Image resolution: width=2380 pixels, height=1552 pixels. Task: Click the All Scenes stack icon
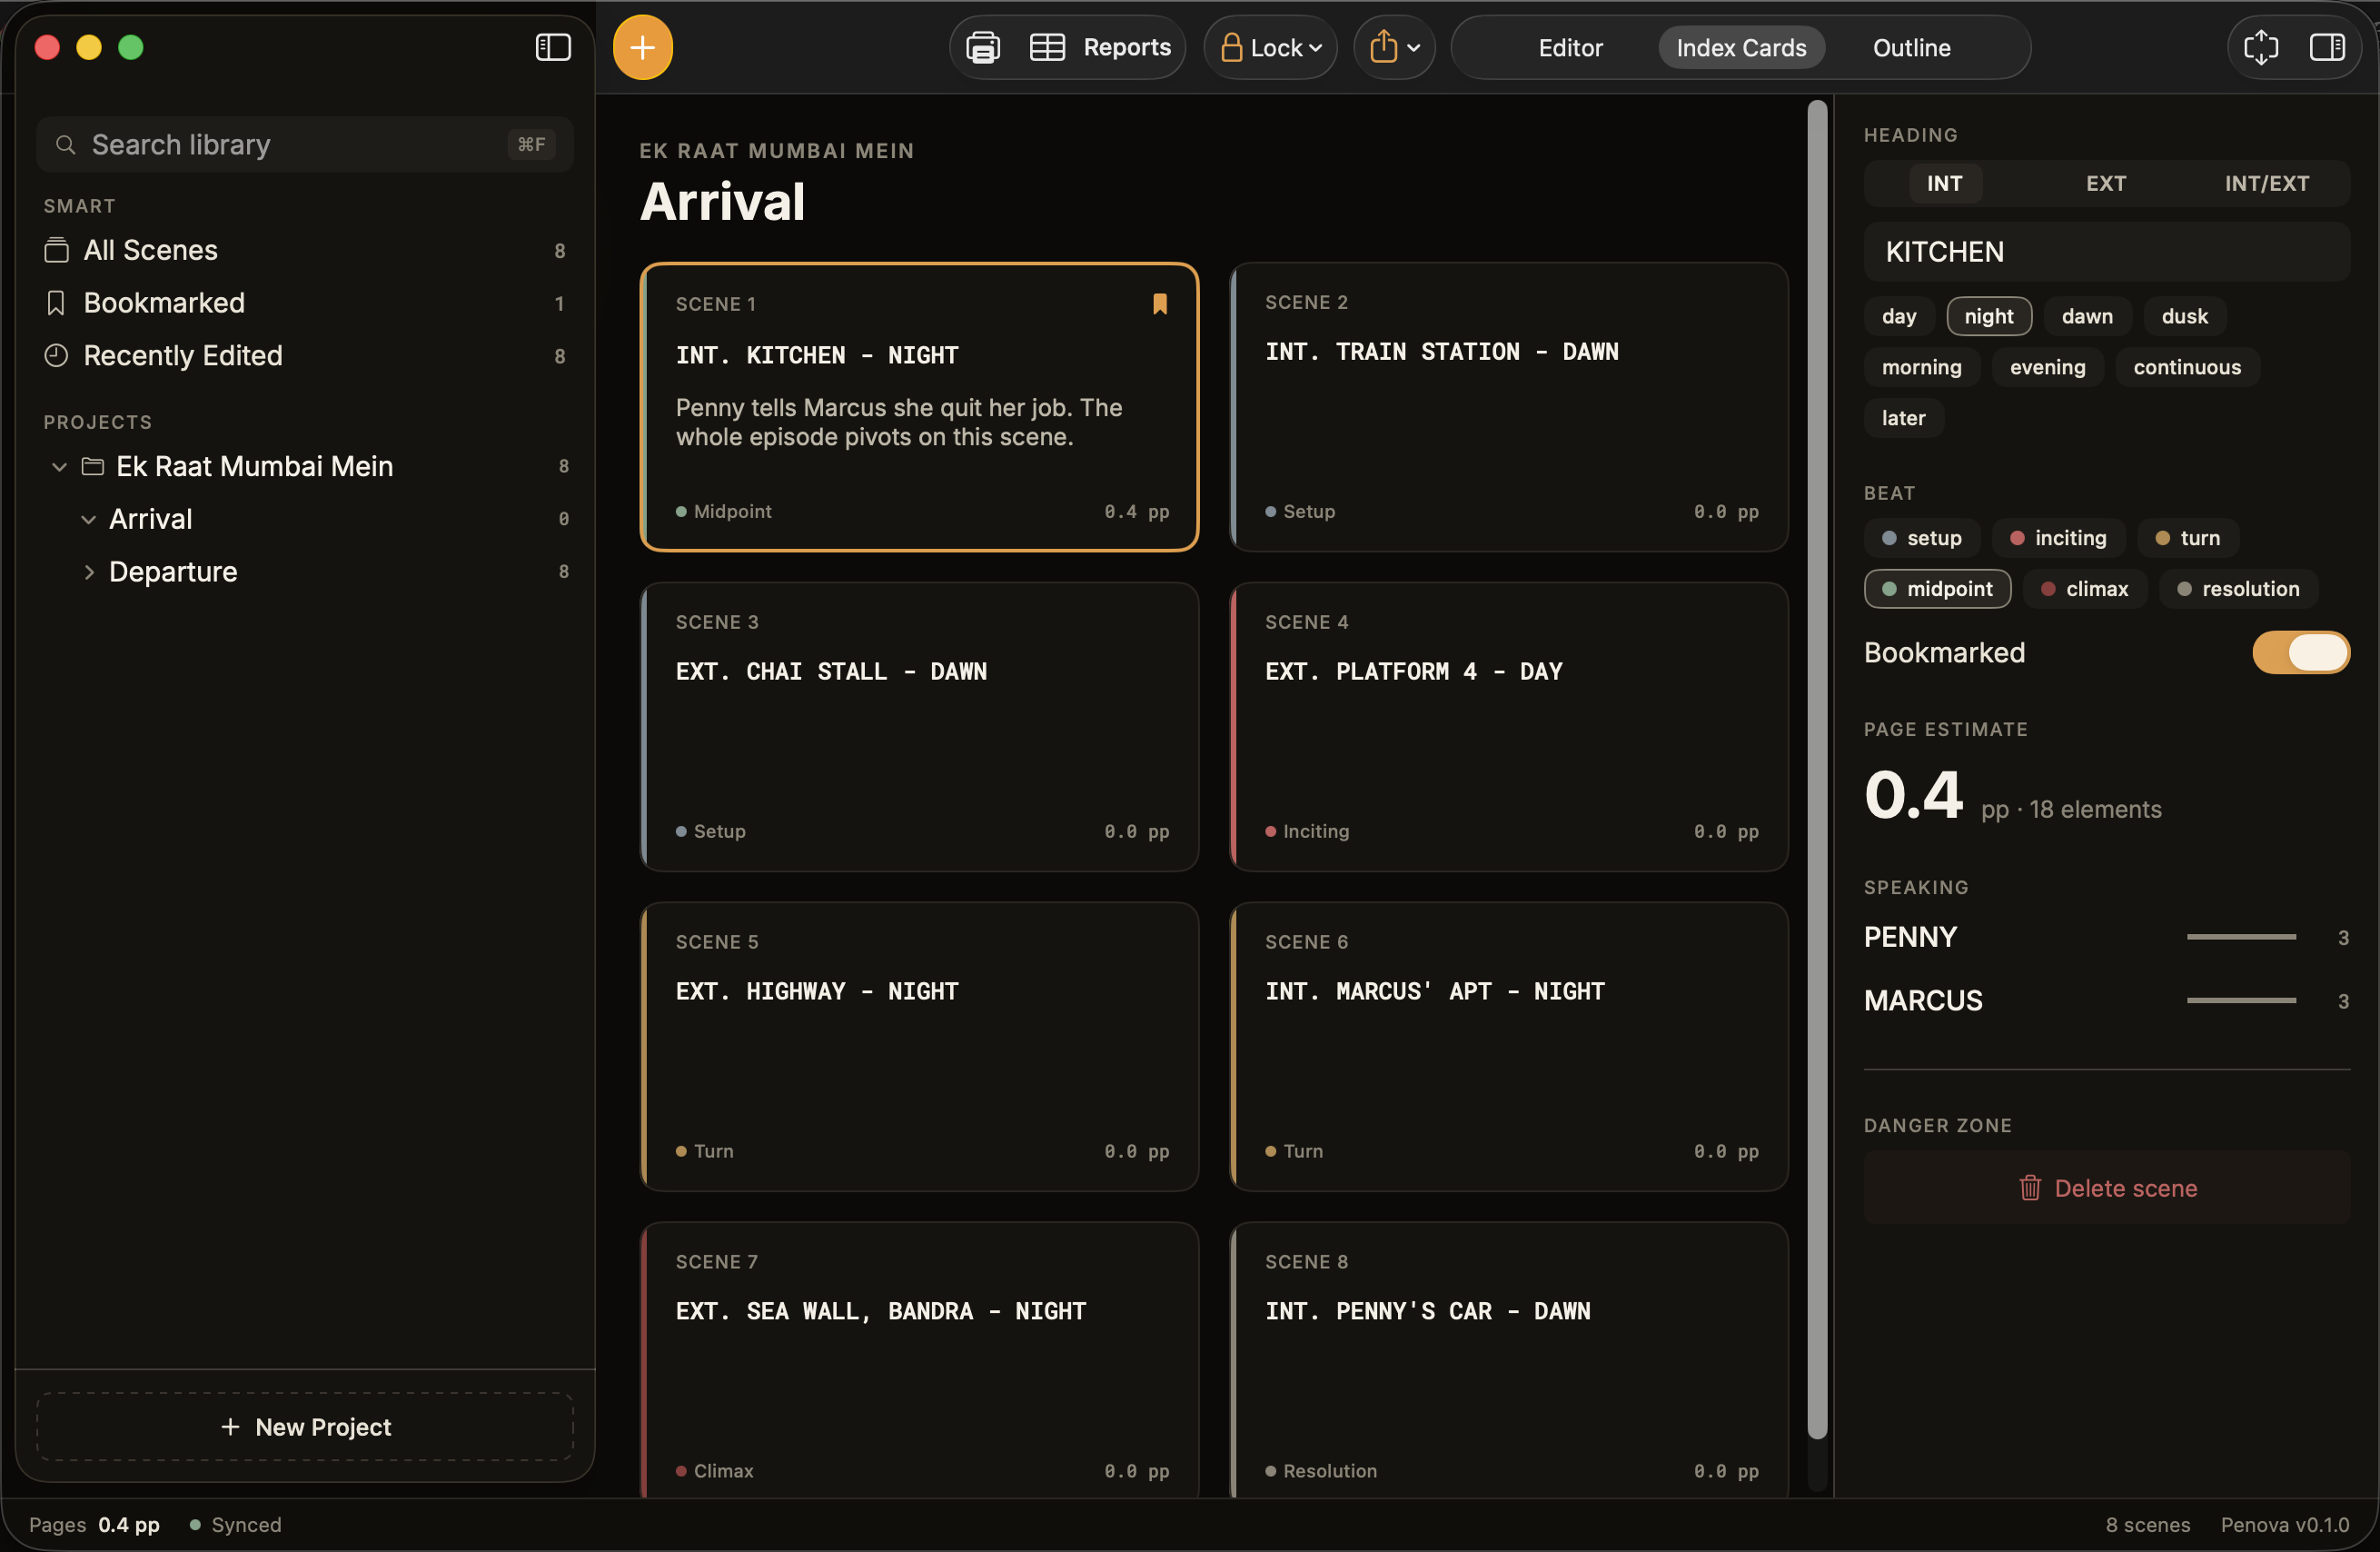click(56, 250)
